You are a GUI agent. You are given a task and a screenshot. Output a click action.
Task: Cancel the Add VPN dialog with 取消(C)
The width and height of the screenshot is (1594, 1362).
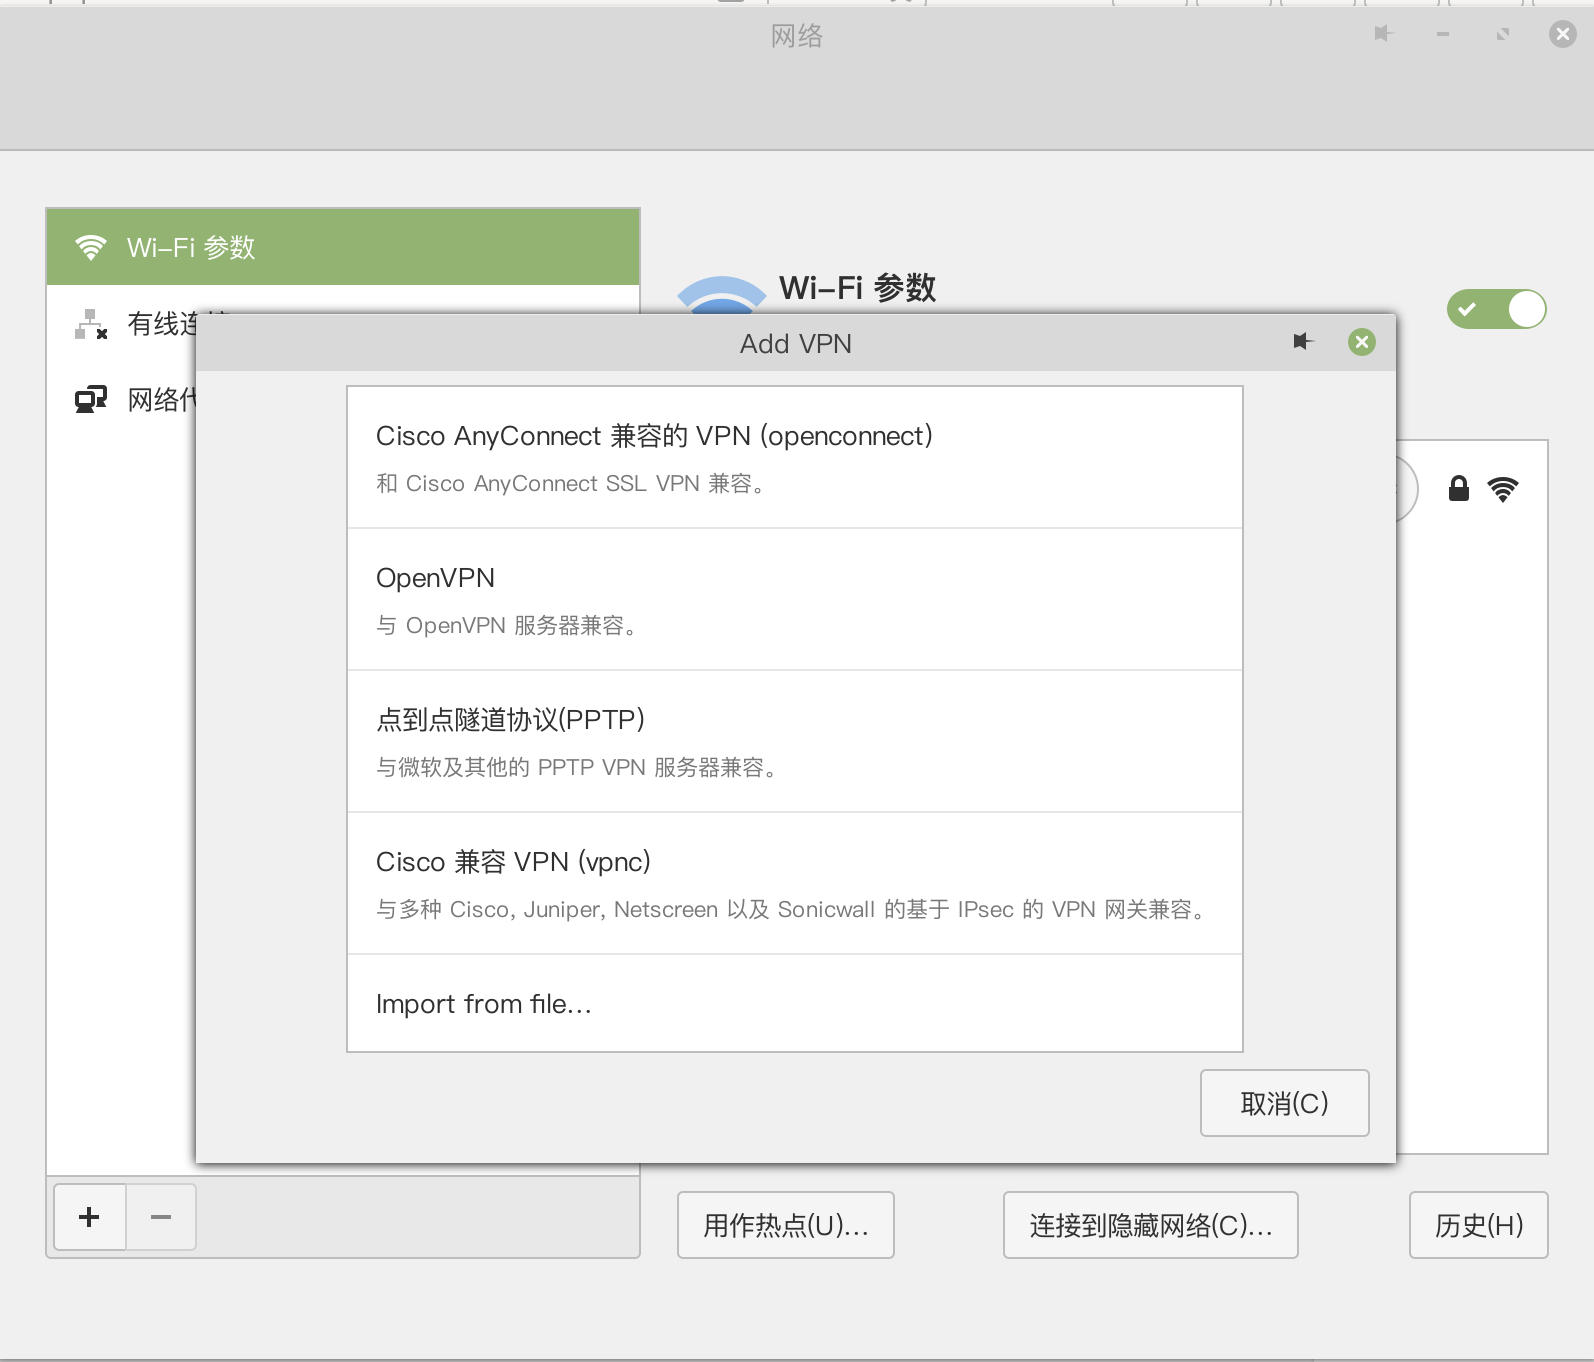[1284, 1103]
